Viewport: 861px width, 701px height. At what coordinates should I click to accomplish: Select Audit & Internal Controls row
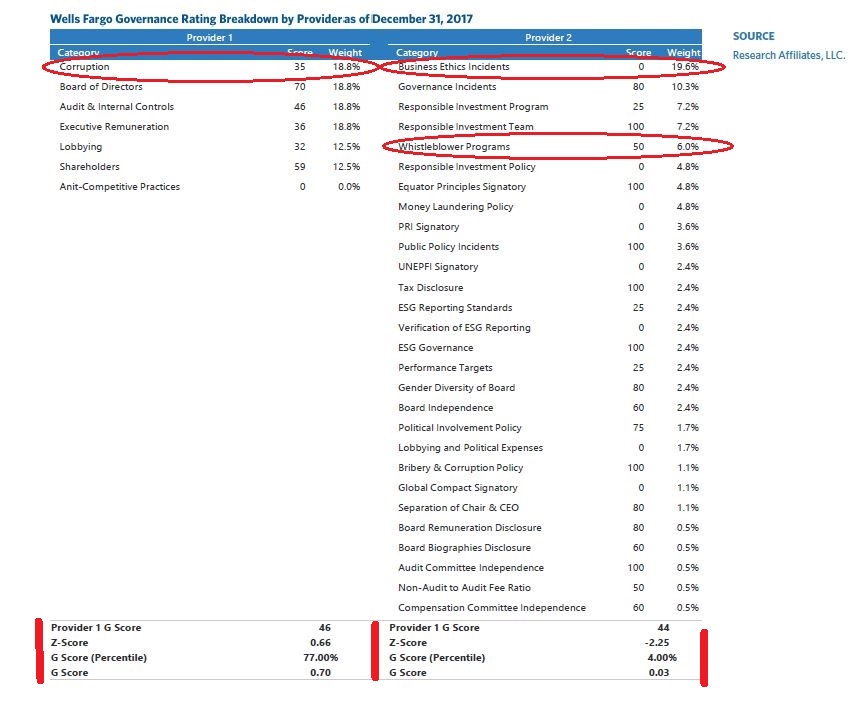coord(211,107)
